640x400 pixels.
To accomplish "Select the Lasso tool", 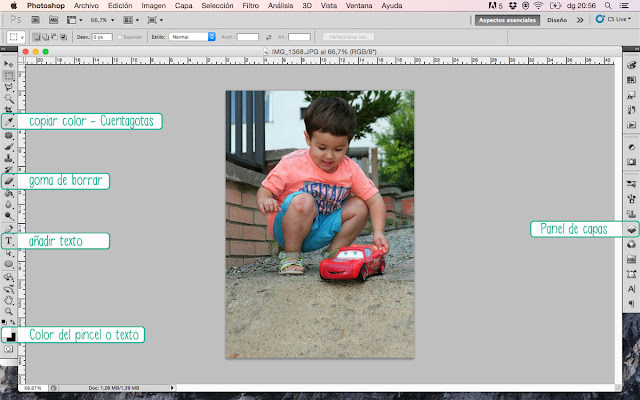I will pyautogui.click(x=9, y=87).
